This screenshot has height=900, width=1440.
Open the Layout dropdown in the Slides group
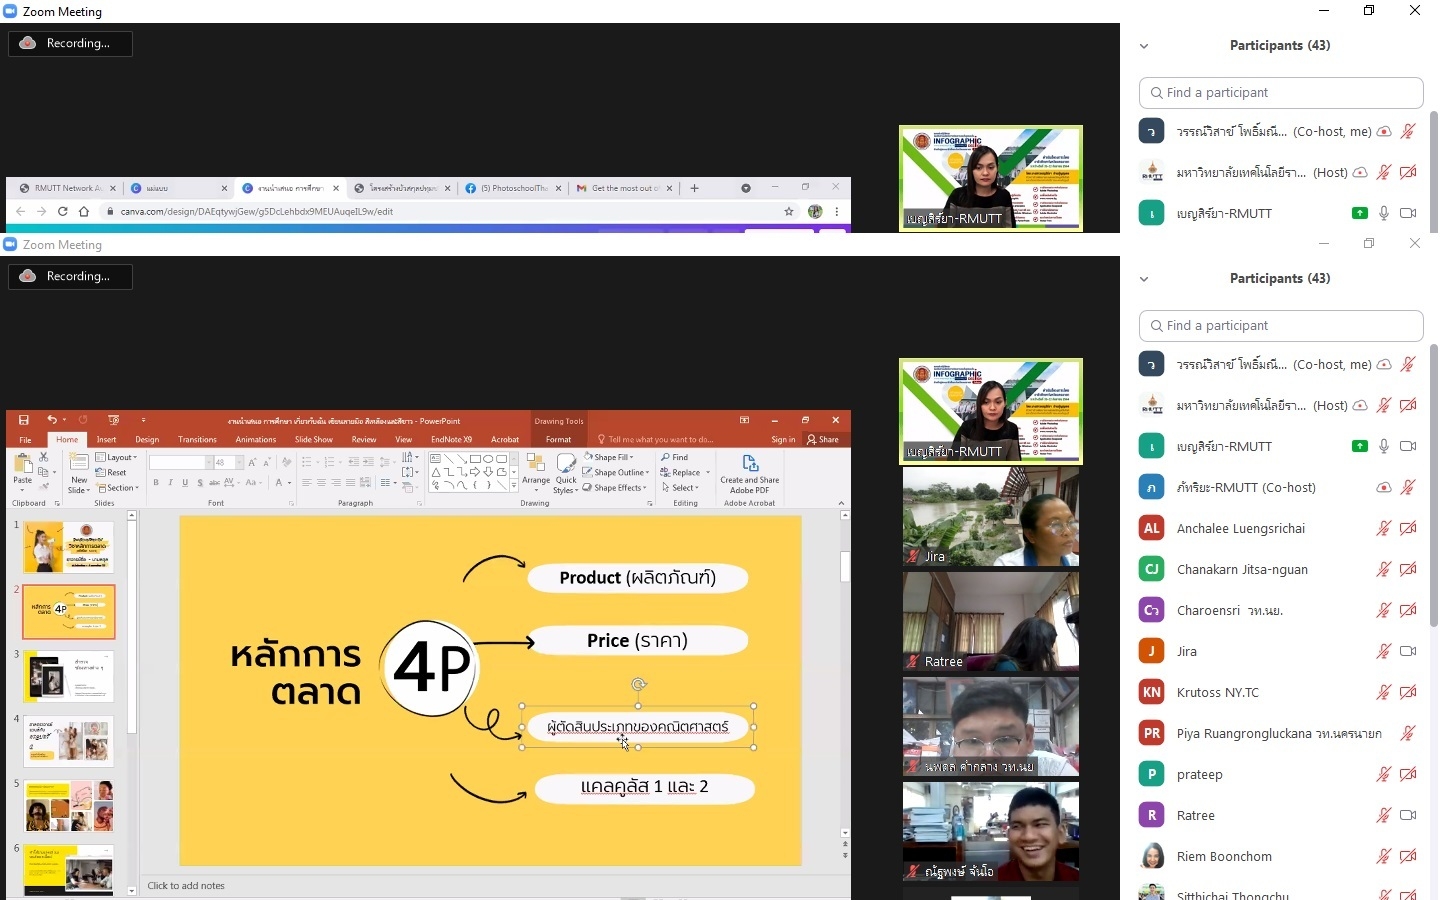coord(117,458)
